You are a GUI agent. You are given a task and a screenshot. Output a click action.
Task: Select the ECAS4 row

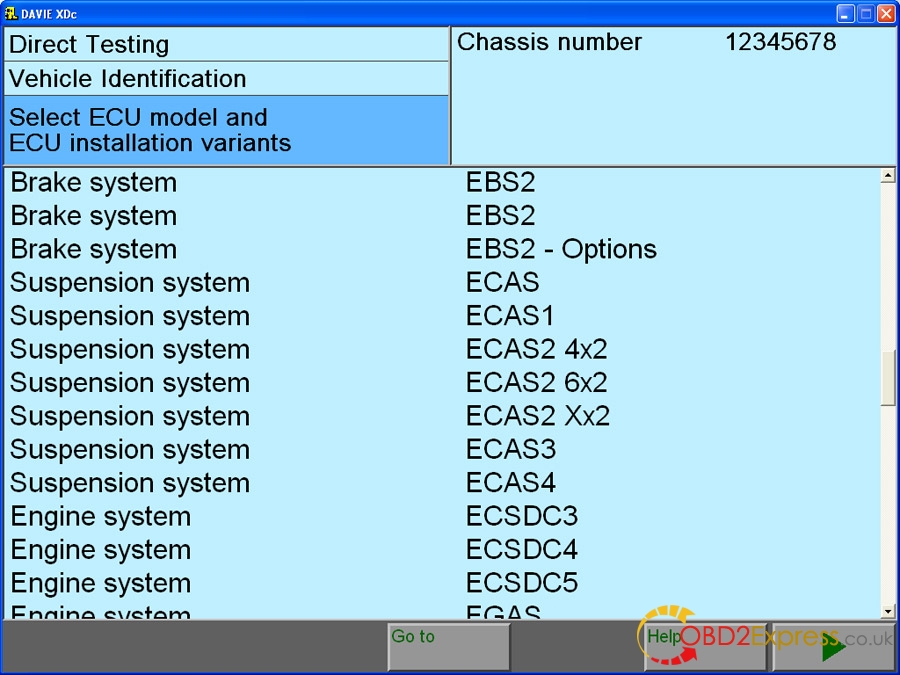click(442, 483)
